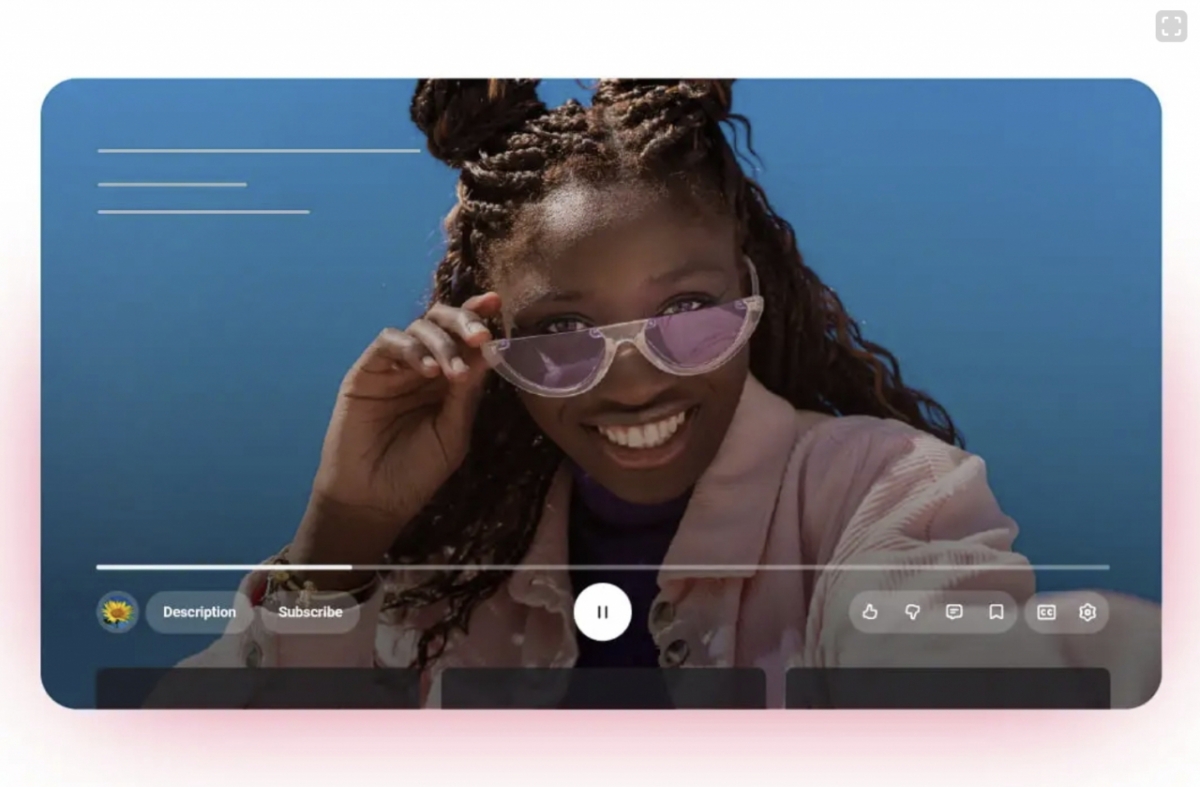Click the top video title line
The height and width of the screenshot is (787, 1200).
[259, 151]
